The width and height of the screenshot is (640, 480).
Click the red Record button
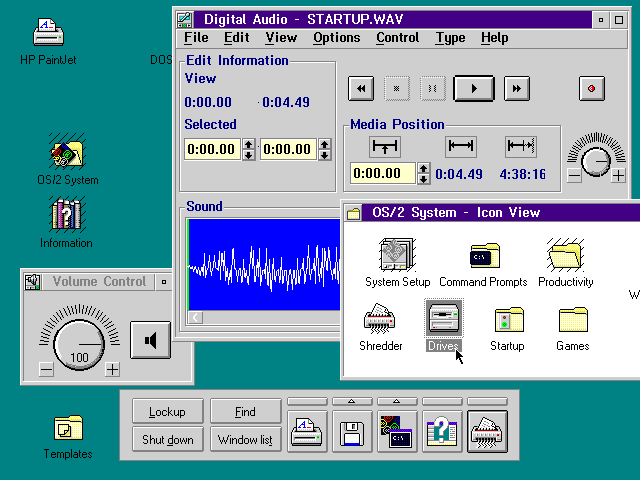(x=591, y=89)
